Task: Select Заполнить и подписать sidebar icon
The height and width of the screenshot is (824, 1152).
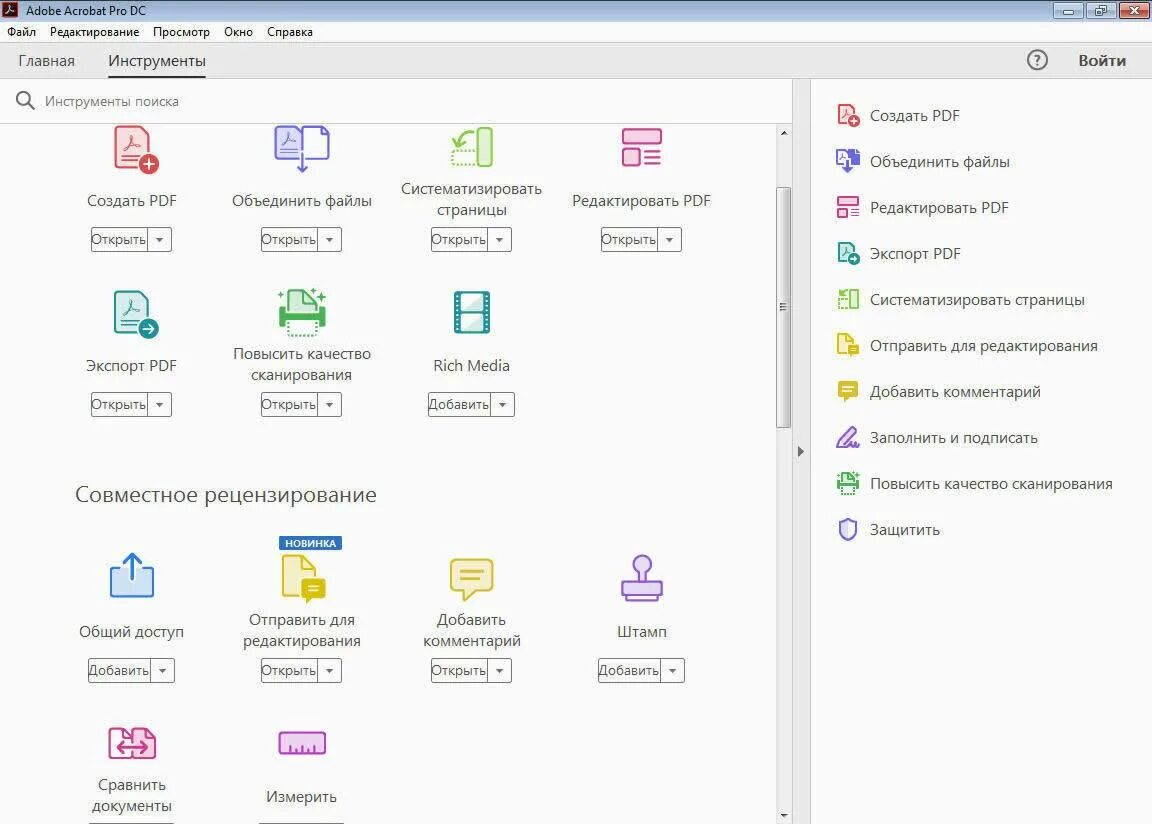Action: click(x=848, y=437)
